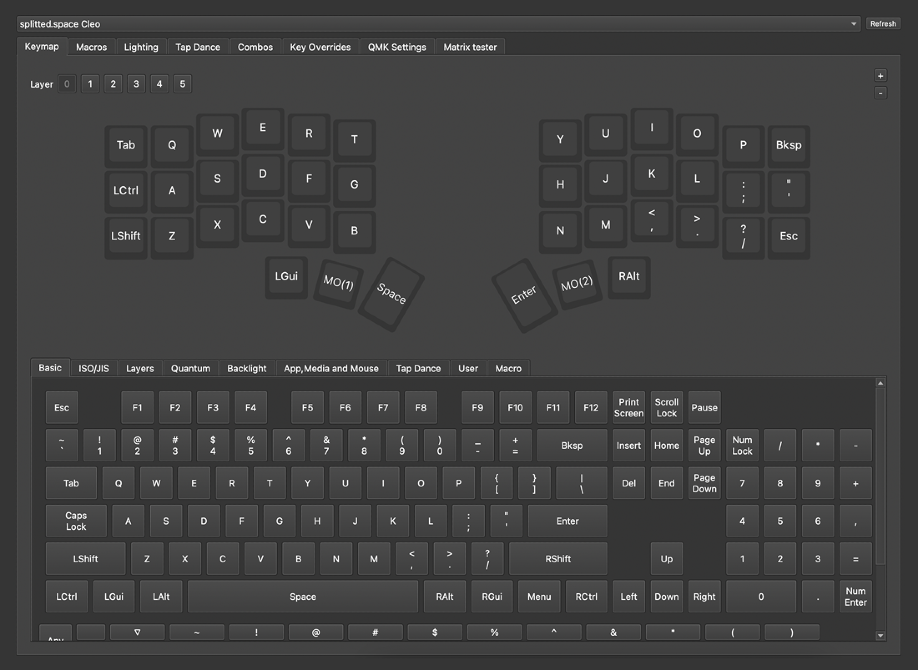Select the MO(2) thumb key in the layout
The width and height of the screenshot is (918, 670).
tap(576, 283)
